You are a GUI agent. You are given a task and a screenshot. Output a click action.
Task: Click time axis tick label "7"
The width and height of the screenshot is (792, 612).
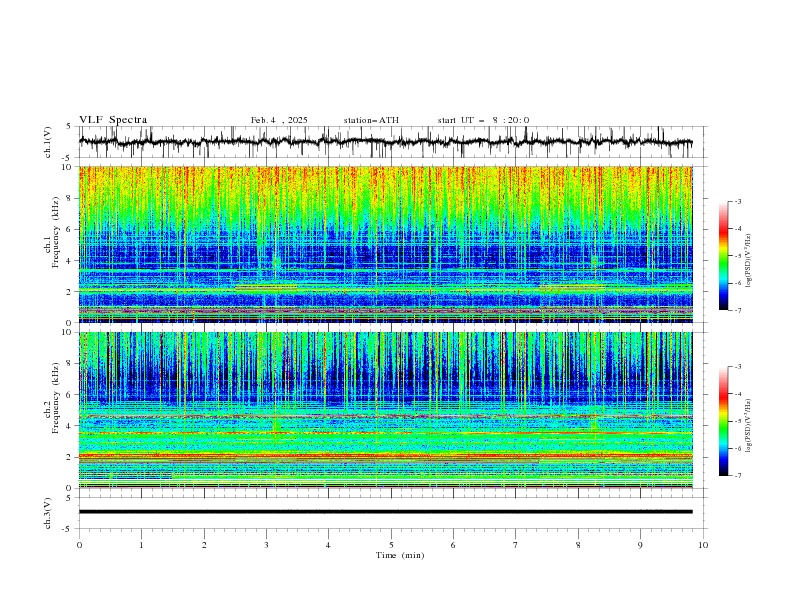(x=516, y=545)
